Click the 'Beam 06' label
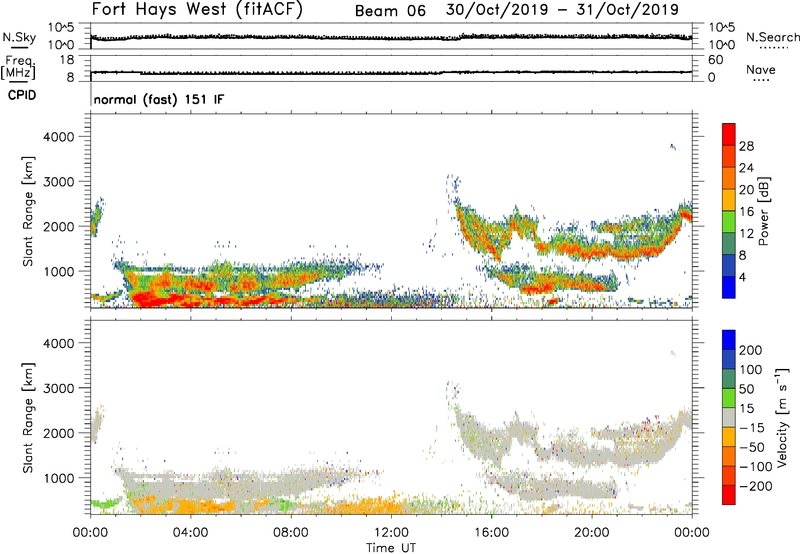The width and height of the screenshot is (800, 554). (390, 11)
